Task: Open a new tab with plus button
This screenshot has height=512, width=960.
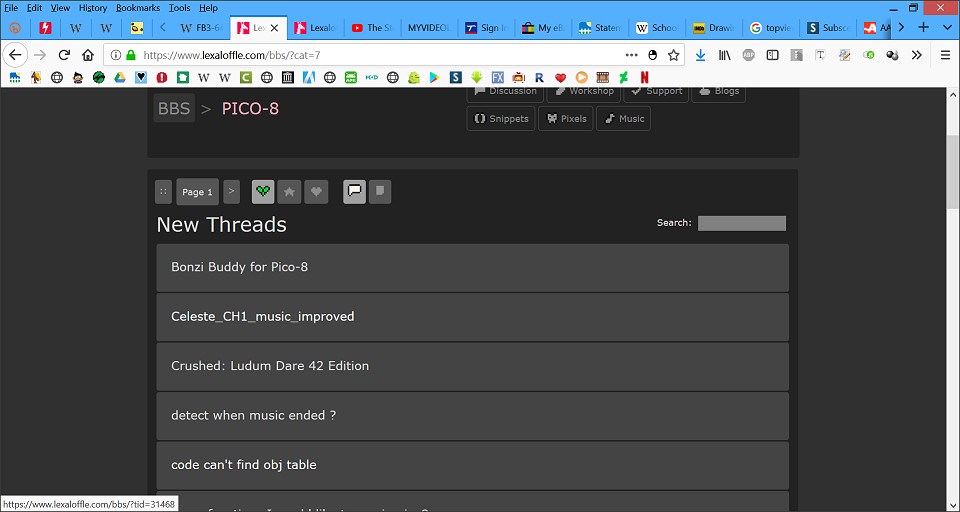Action: tap(923, 28)
